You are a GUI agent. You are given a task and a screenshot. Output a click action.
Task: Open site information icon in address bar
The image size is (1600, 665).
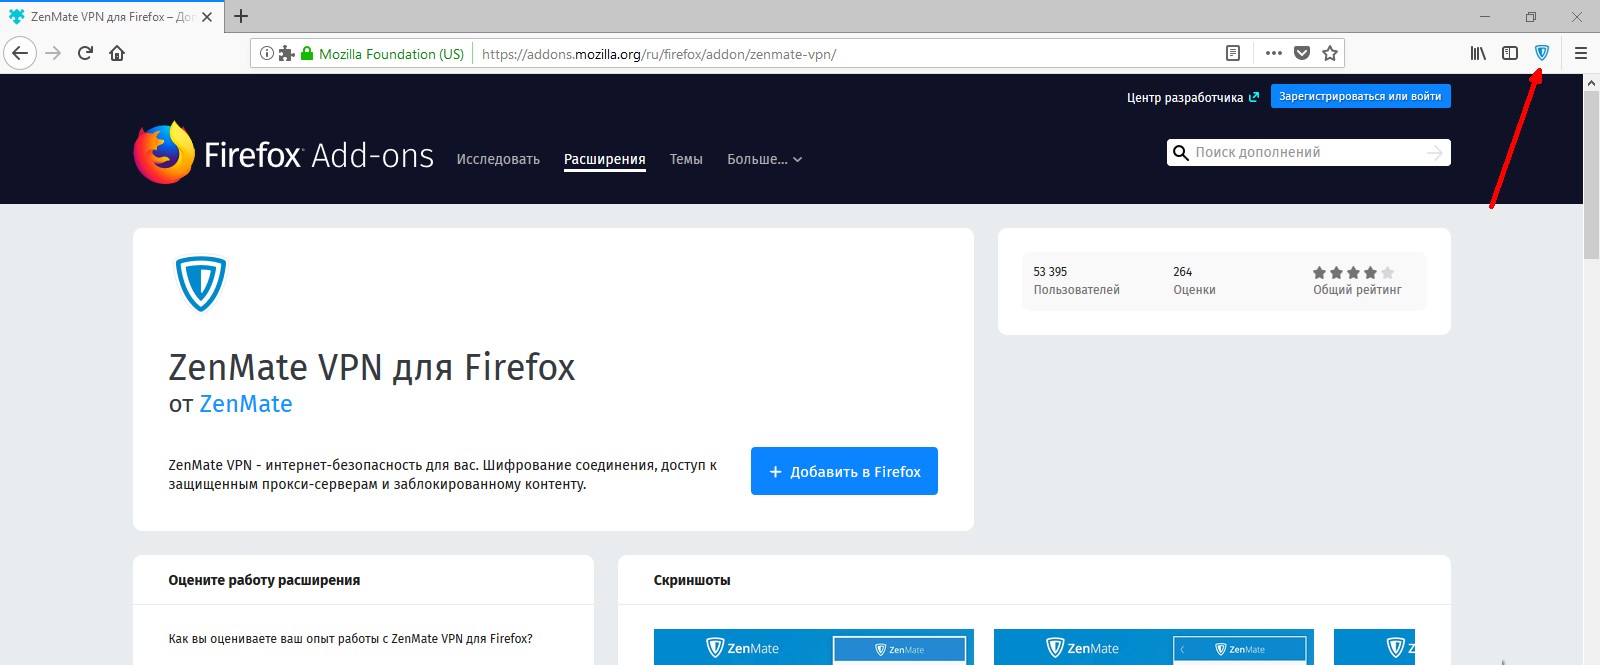(x=267, y=53)
